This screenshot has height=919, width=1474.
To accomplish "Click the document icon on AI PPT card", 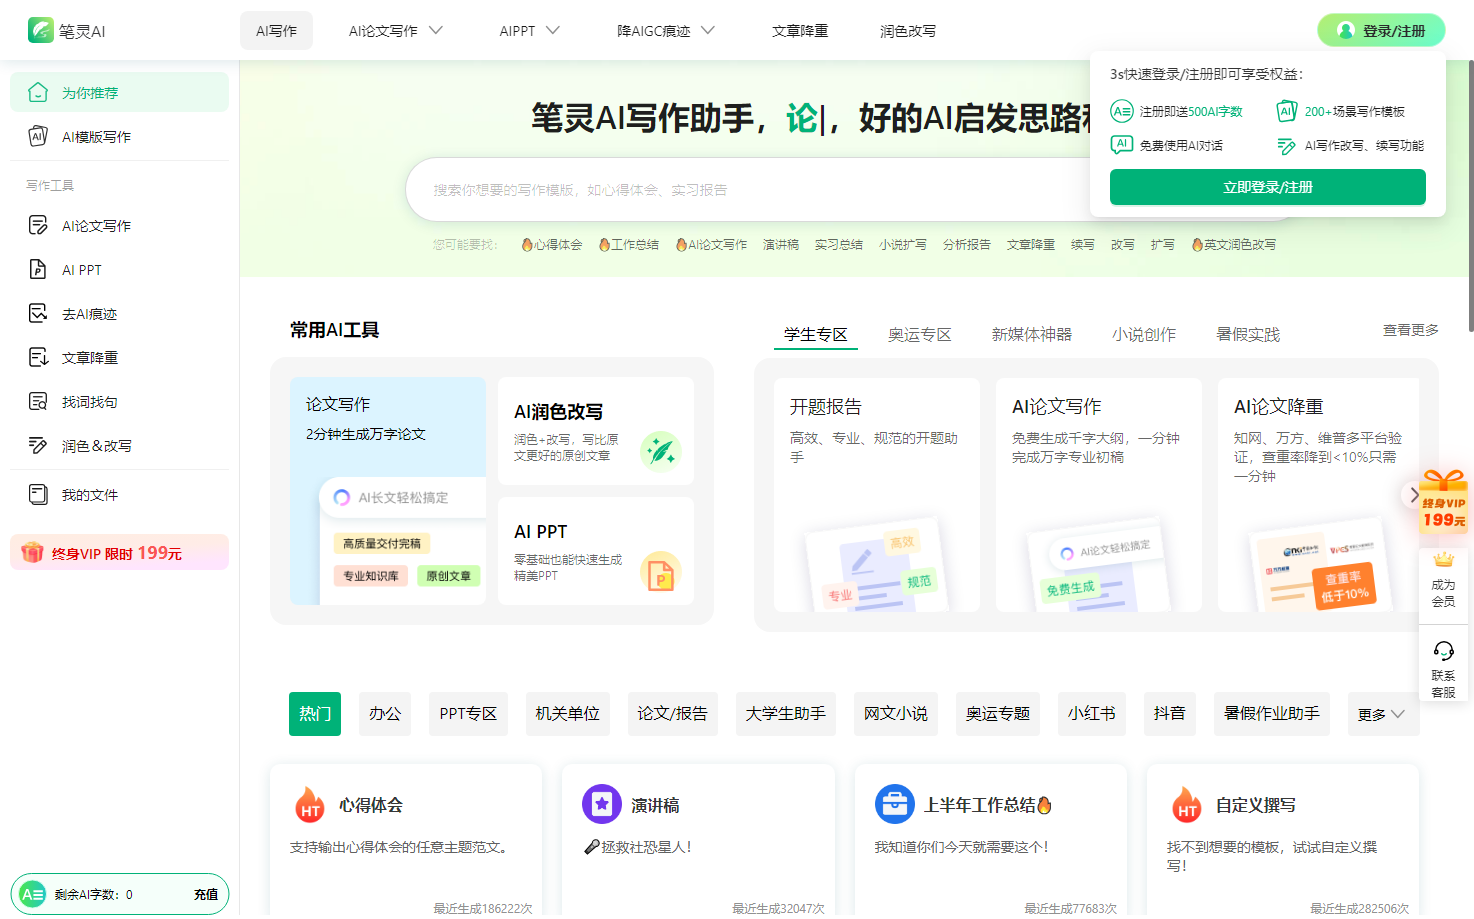I will coord(660,571).
